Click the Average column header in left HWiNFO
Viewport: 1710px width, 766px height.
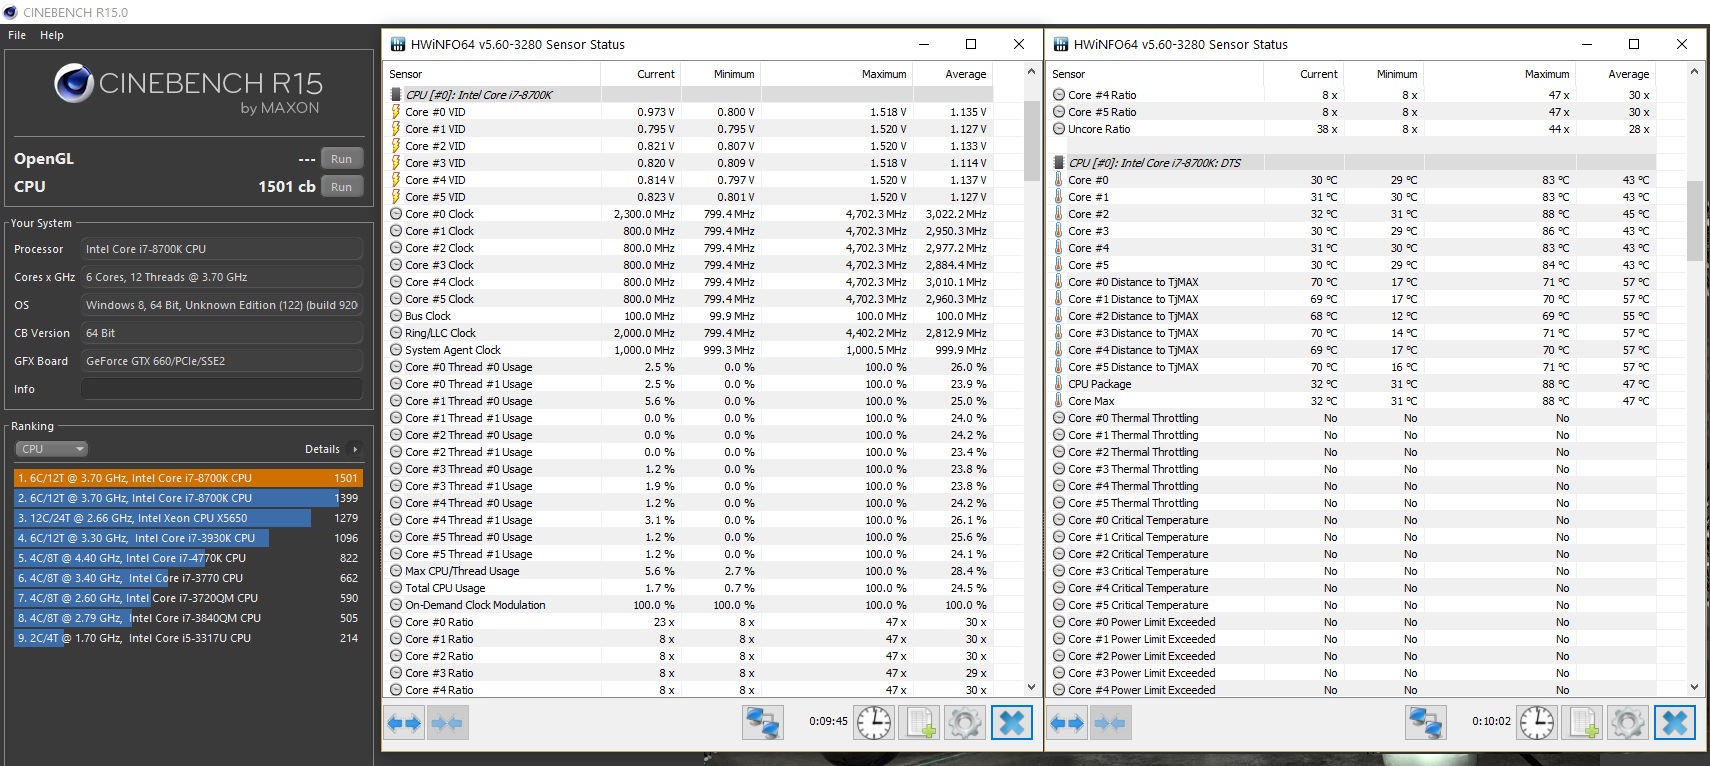pyautogui.click(x=951, y=74)
